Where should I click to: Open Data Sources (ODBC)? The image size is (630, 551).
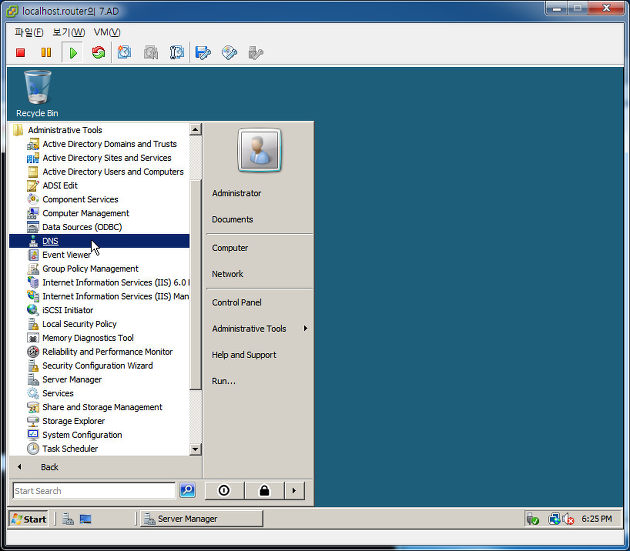99,227
